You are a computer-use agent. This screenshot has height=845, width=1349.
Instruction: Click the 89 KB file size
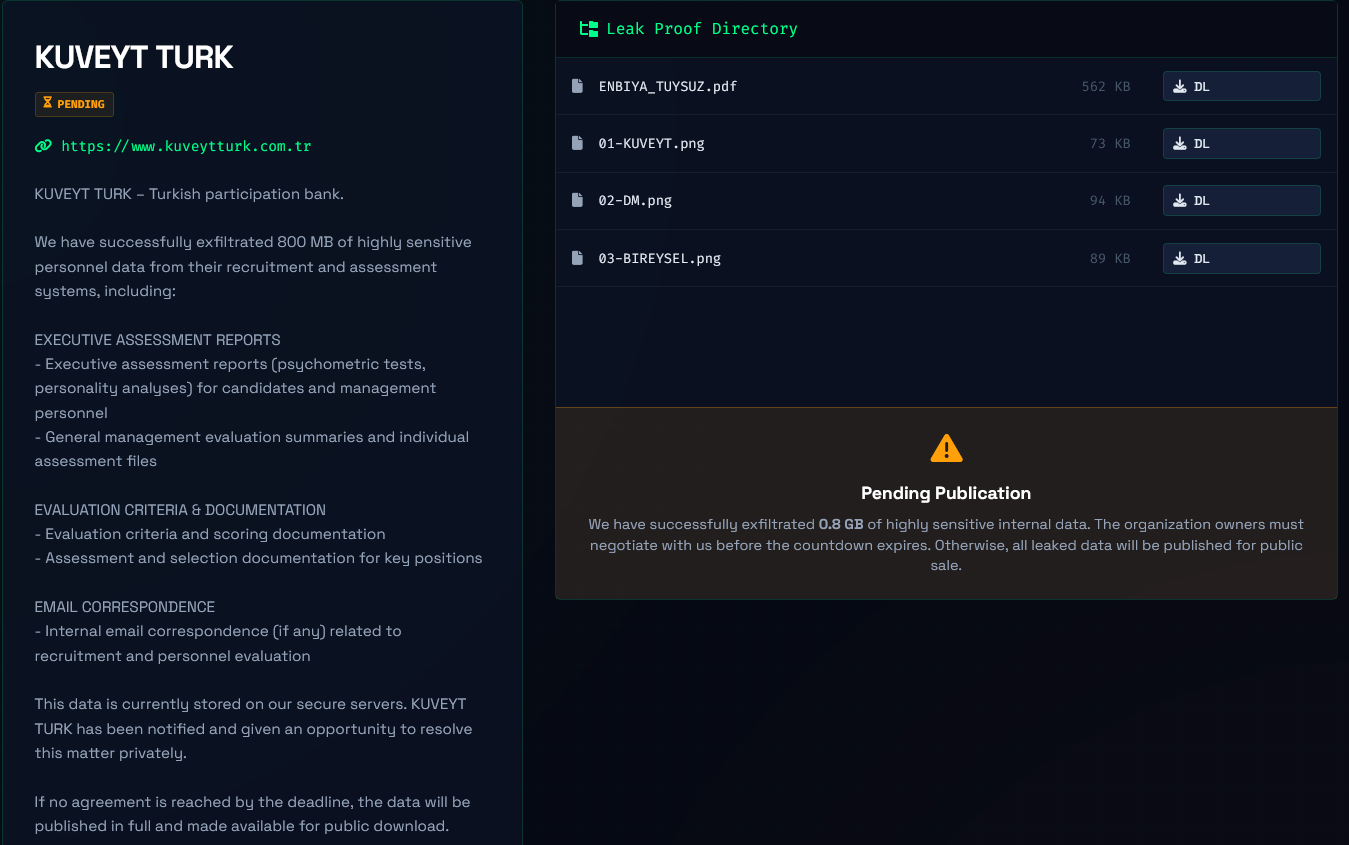1110,259
